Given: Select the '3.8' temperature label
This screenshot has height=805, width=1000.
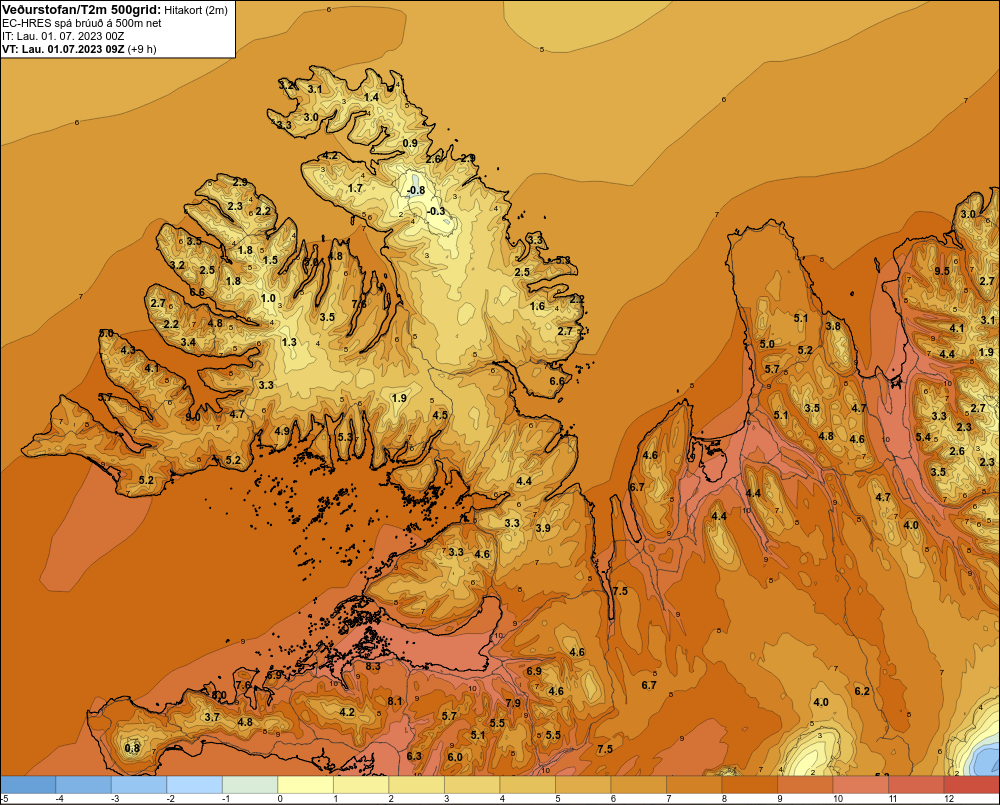Looking at the screenshot, I should click(833, 326).
